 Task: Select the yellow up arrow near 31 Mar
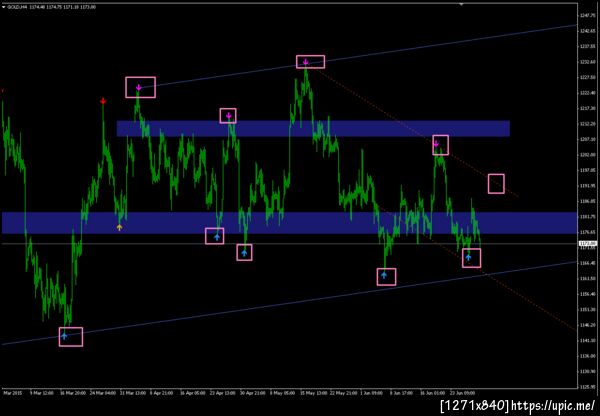(119, 228)
